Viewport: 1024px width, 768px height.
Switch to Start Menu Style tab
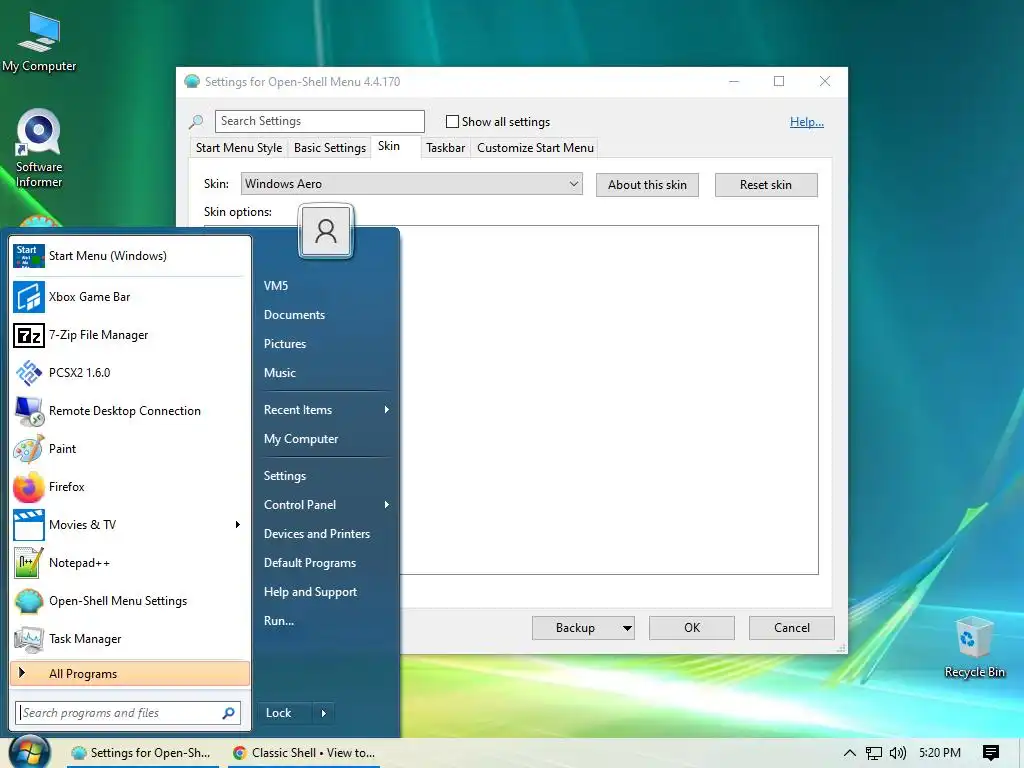pyautogui.click(x=239, y=148)
